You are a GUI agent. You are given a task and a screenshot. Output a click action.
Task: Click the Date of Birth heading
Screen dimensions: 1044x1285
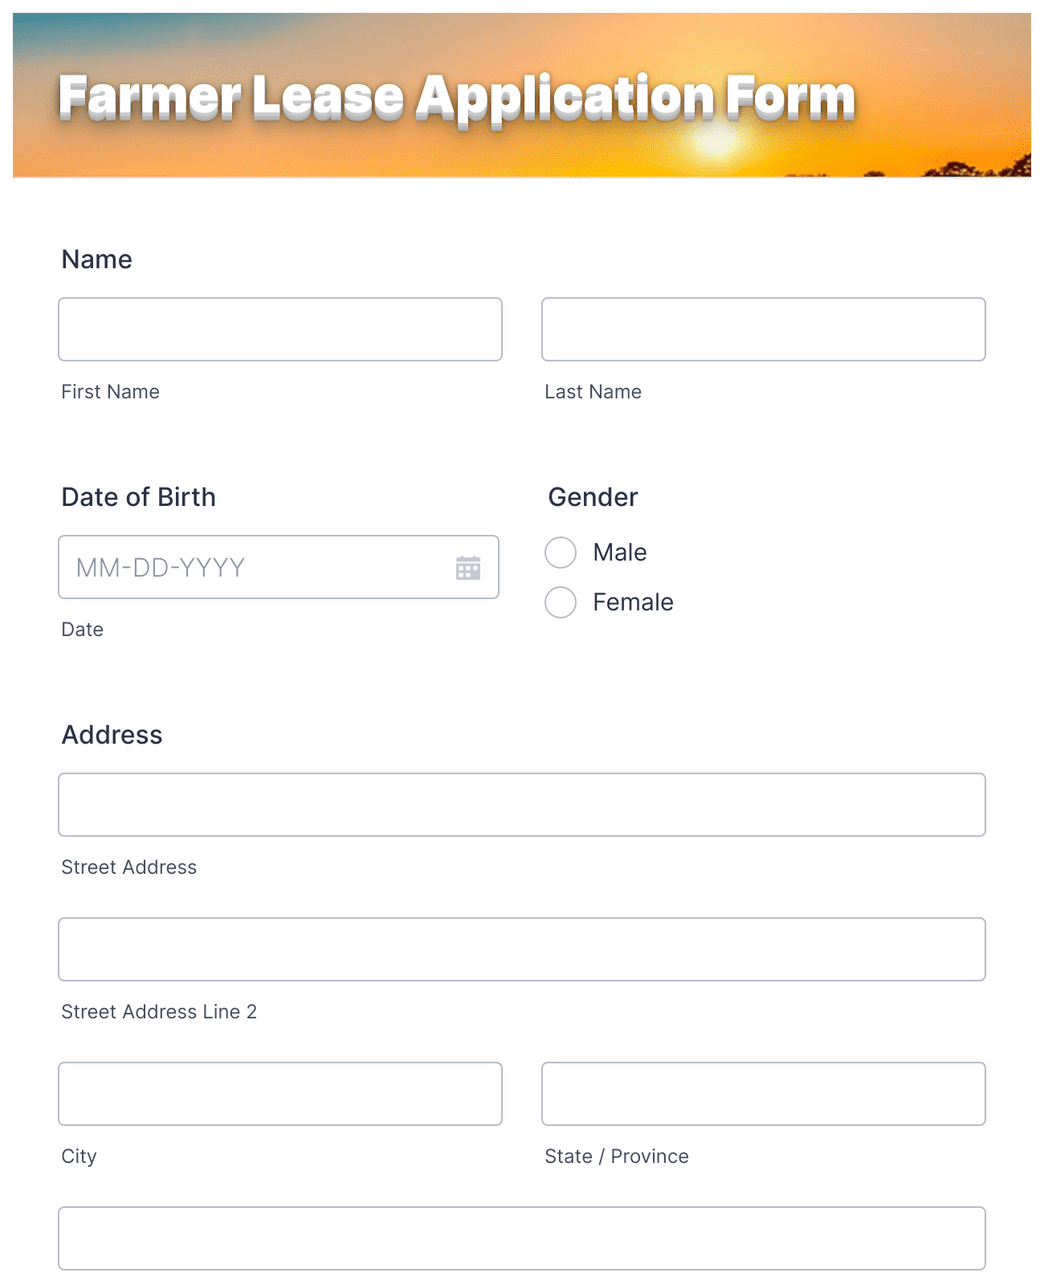138,497
